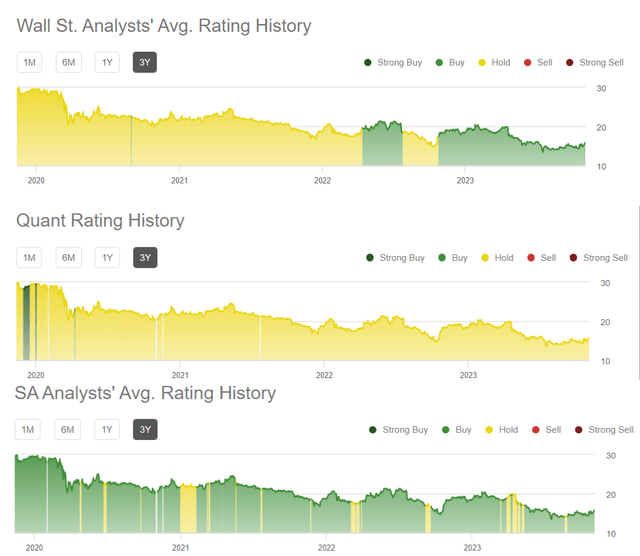Toggle Strong Buy legend dot in Wall St. chart
Screen dimensions: 640x556
(x=368, y=63)
